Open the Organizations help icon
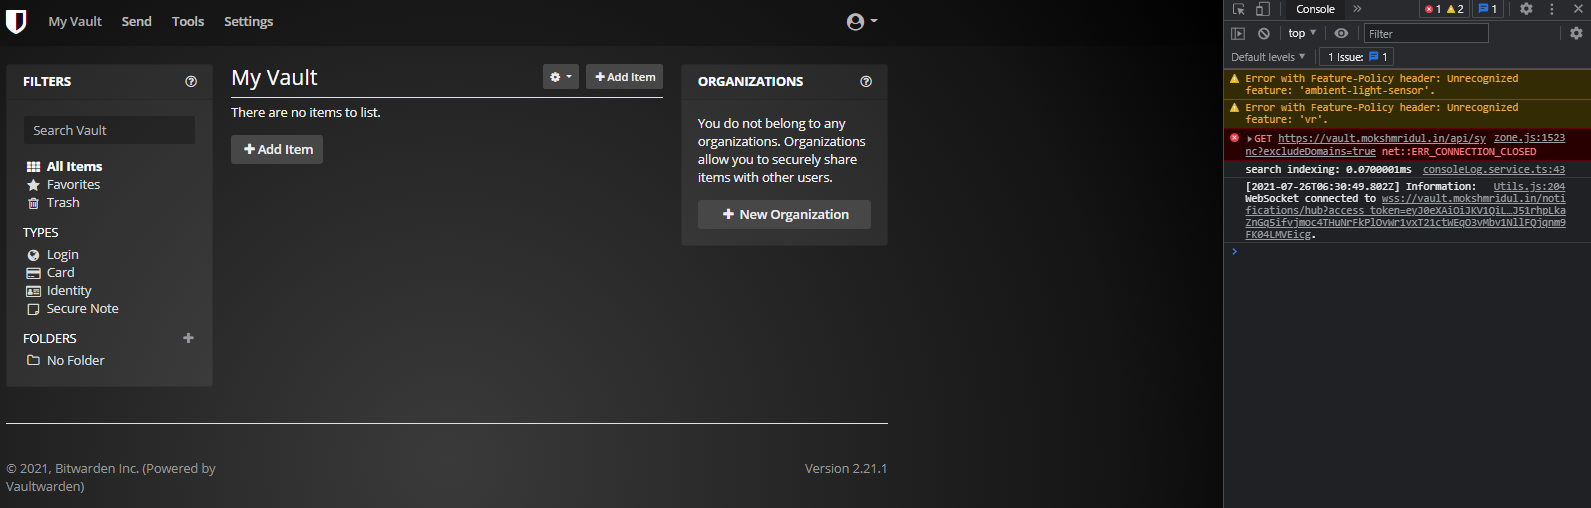This screenshot has height=508, width=1591. [x=866, y=82]
